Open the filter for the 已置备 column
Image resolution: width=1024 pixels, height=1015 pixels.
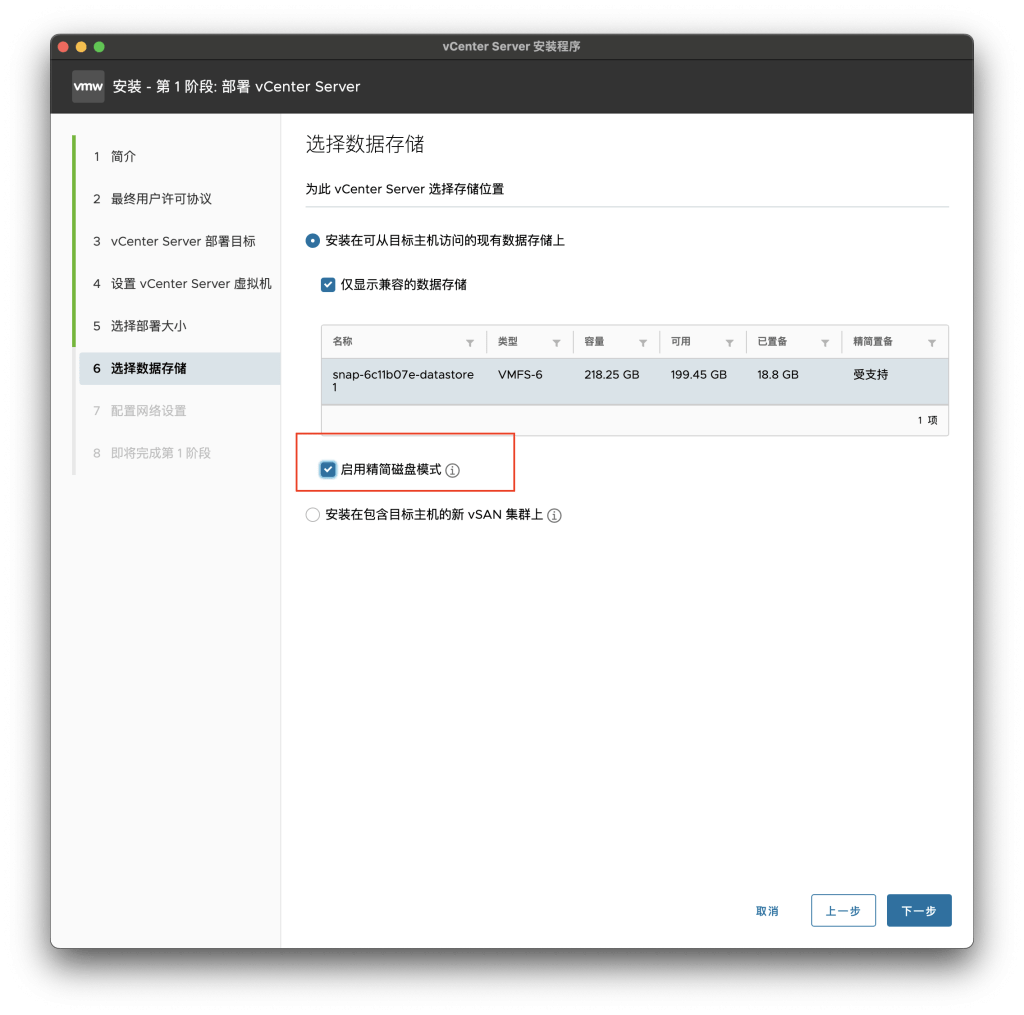825,343
